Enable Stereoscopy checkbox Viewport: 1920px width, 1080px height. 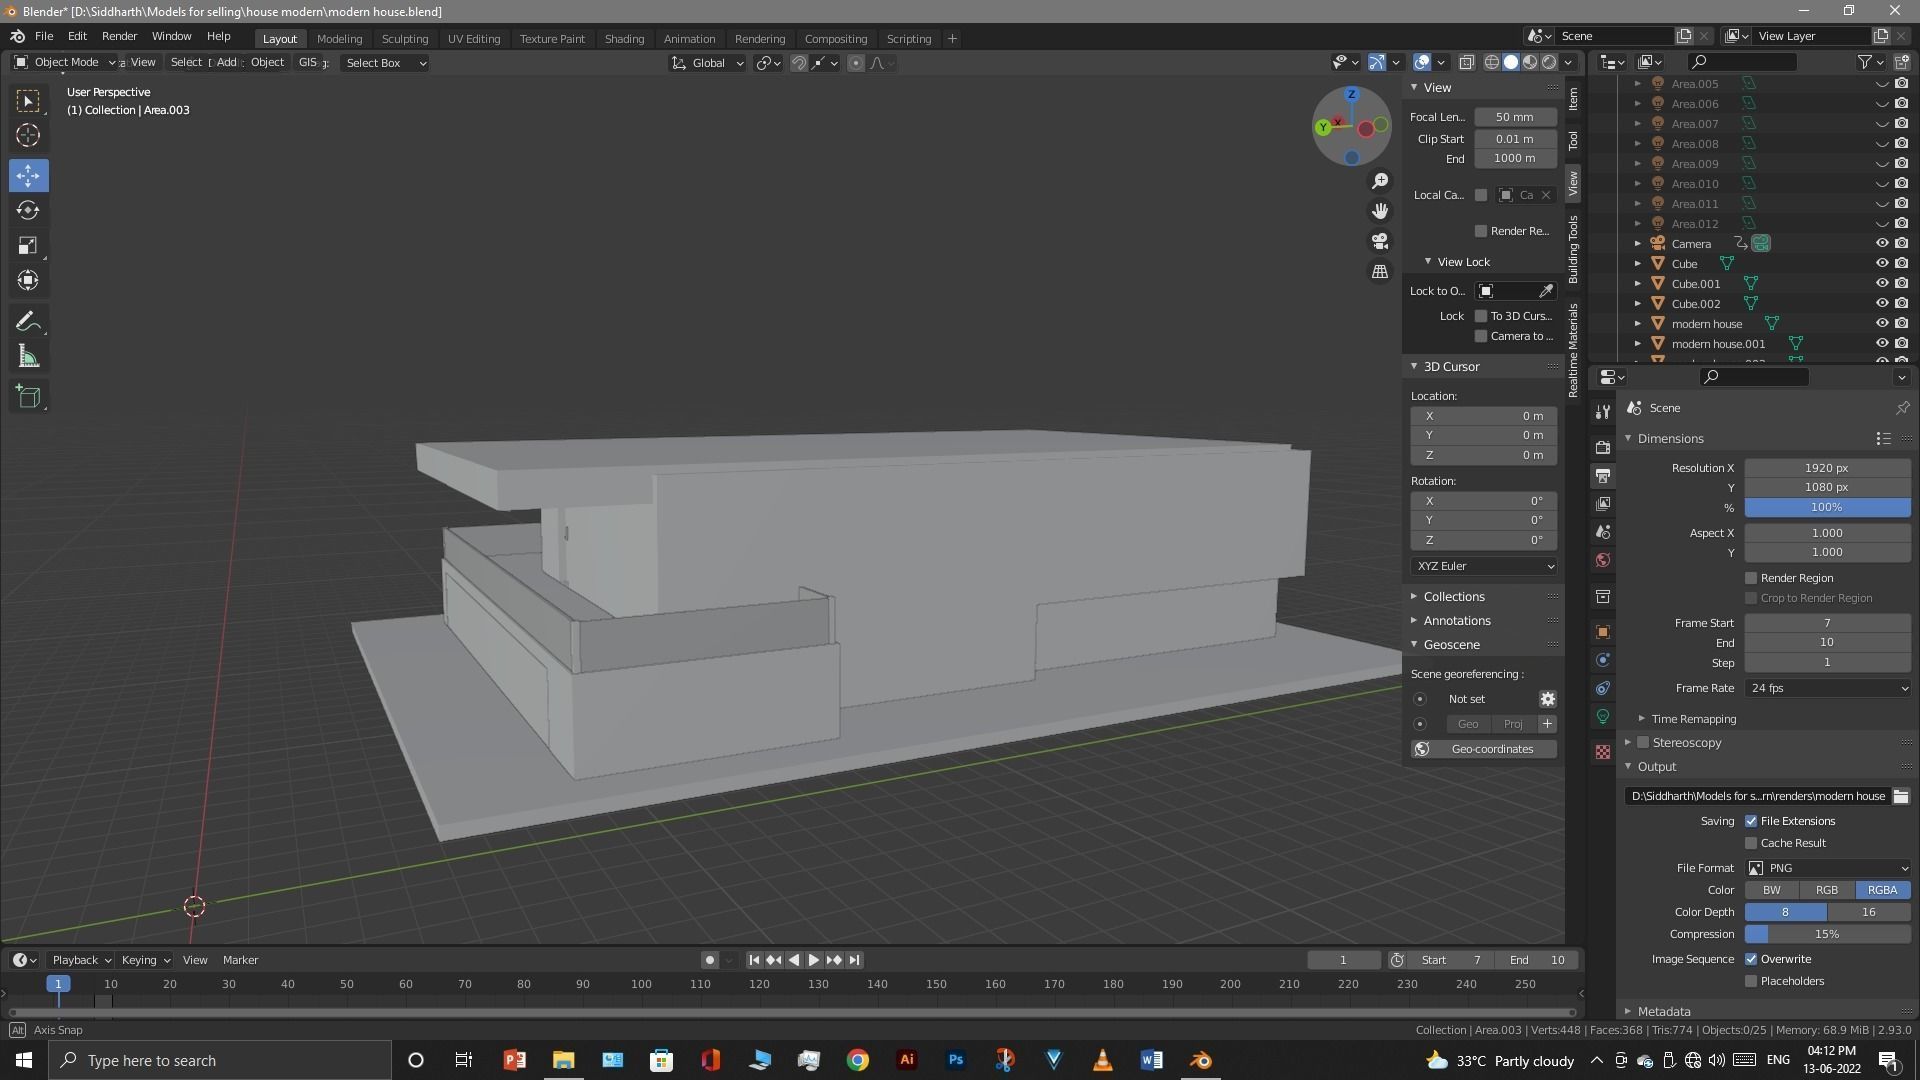tap(1643, 743)
